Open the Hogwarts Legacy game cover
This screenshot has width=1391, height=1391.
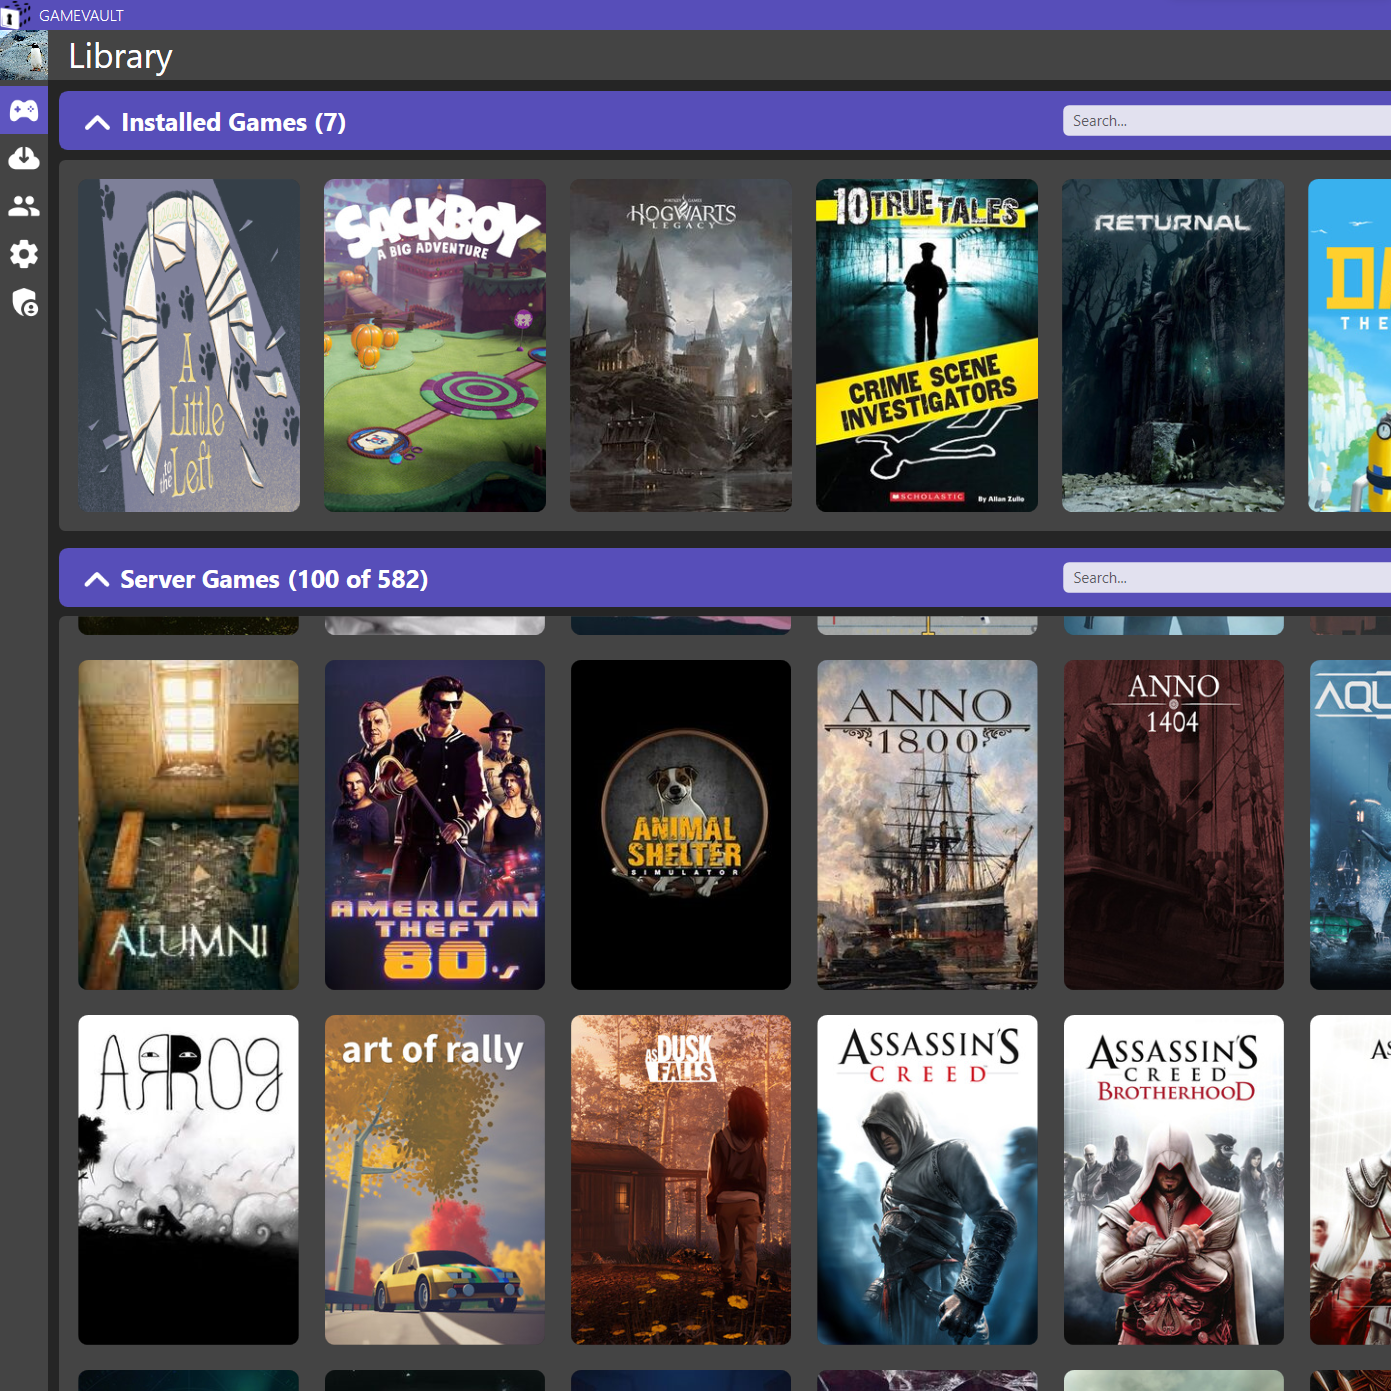pyautogui.click(x=680, y=345)
